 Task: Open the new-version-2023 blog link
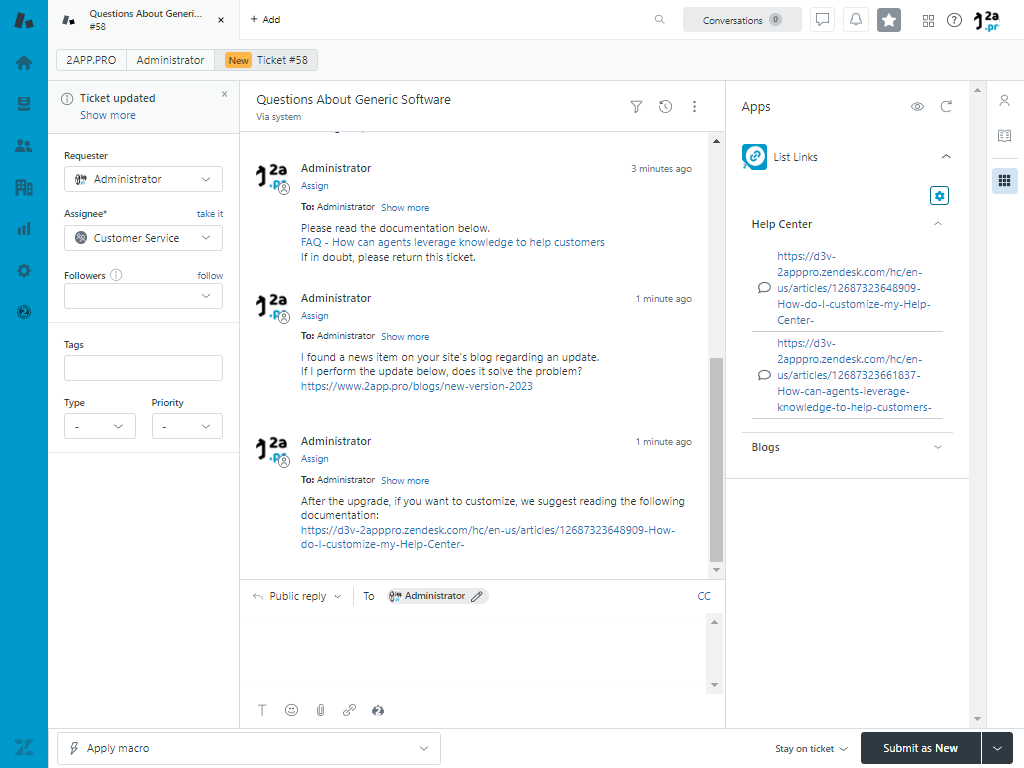tap(416, 386)
